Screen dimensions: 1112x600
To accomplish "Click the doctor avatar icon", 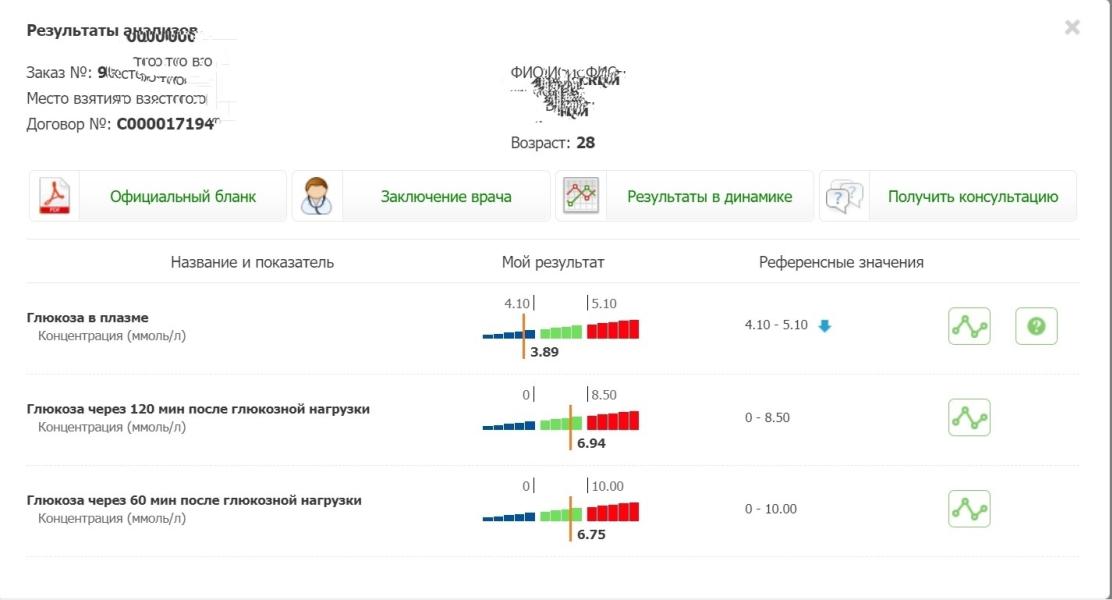I will [316, 196].
